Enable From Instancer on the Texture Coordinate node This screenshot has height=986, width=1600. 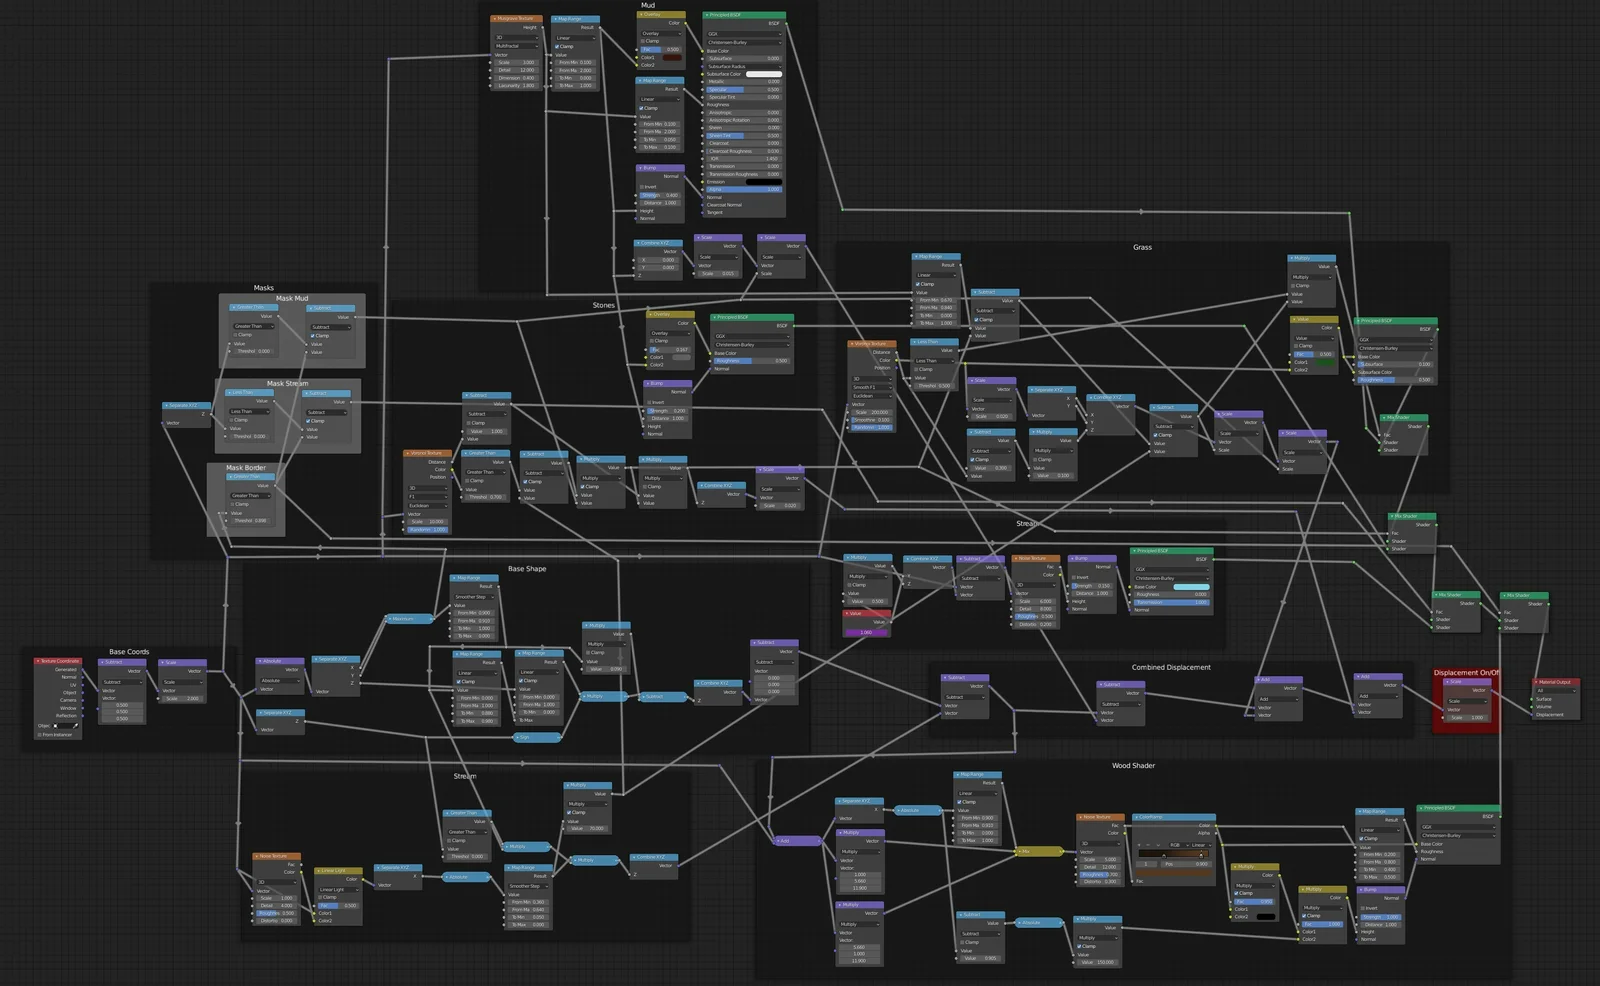[x=39, y=735]
